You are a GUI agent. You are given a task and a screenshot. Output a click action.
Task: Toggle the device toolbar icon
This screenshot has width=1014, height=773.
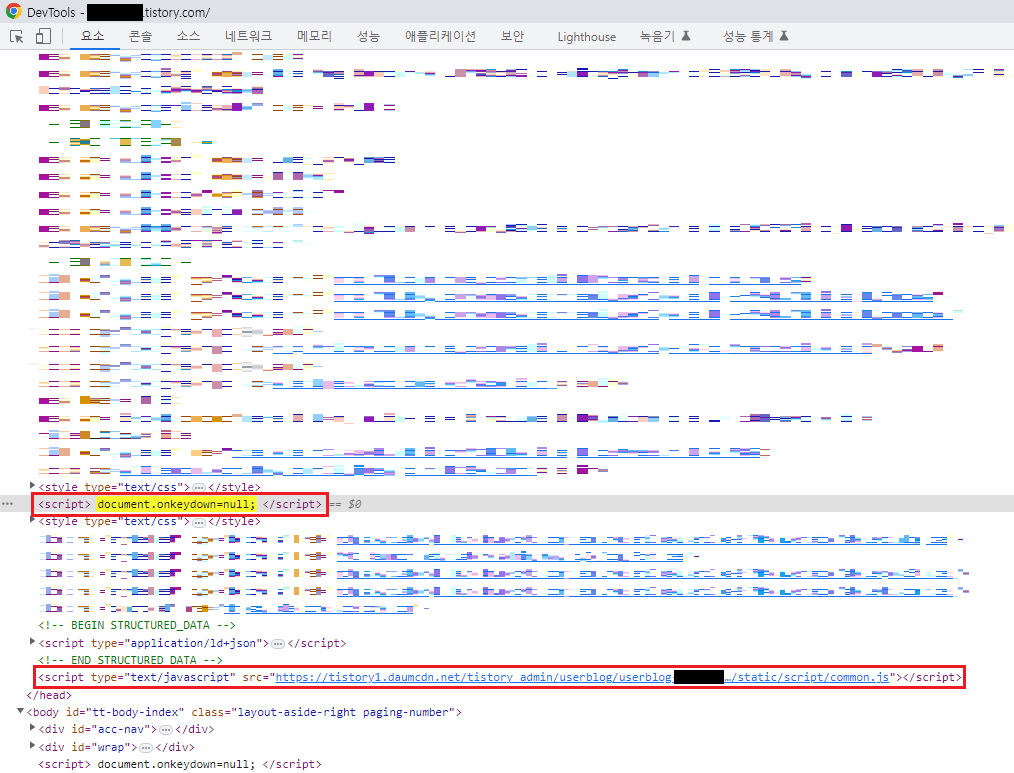click(43, 36)
